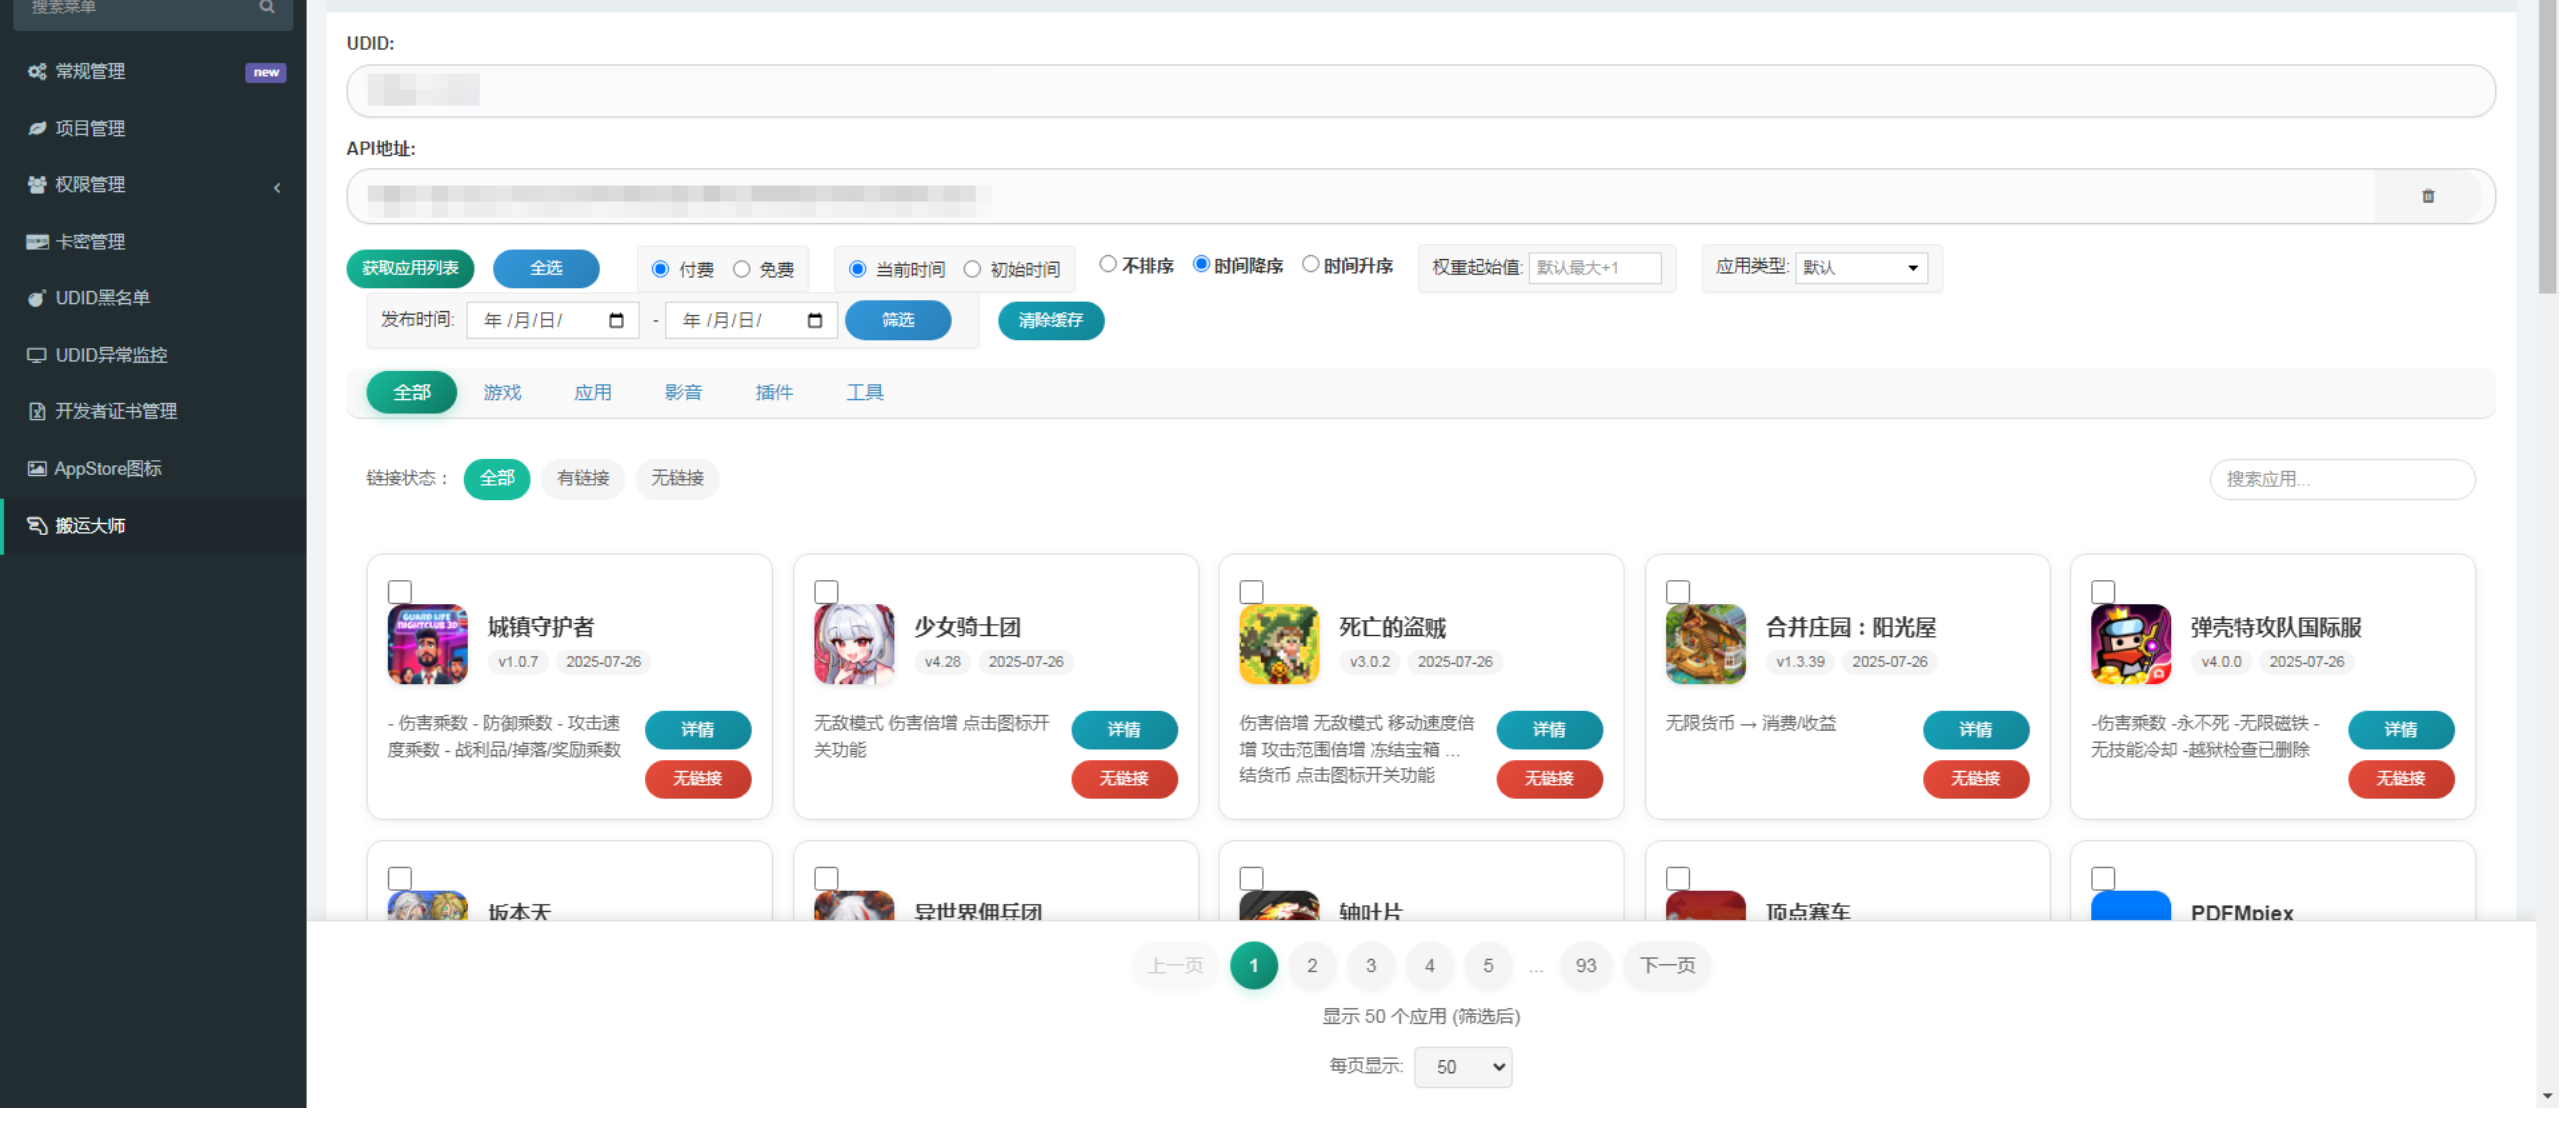Click 合并庄园：阳光屋 app icon
This screenshot has height=1128, width=2560.
point(1706,644)
